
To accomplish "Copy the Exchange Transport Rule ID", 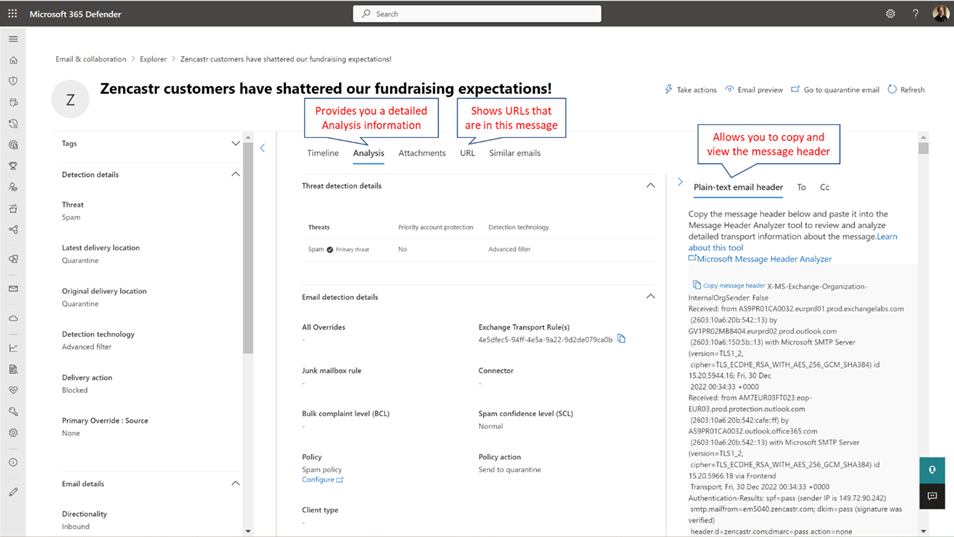I will coord(621,339).
